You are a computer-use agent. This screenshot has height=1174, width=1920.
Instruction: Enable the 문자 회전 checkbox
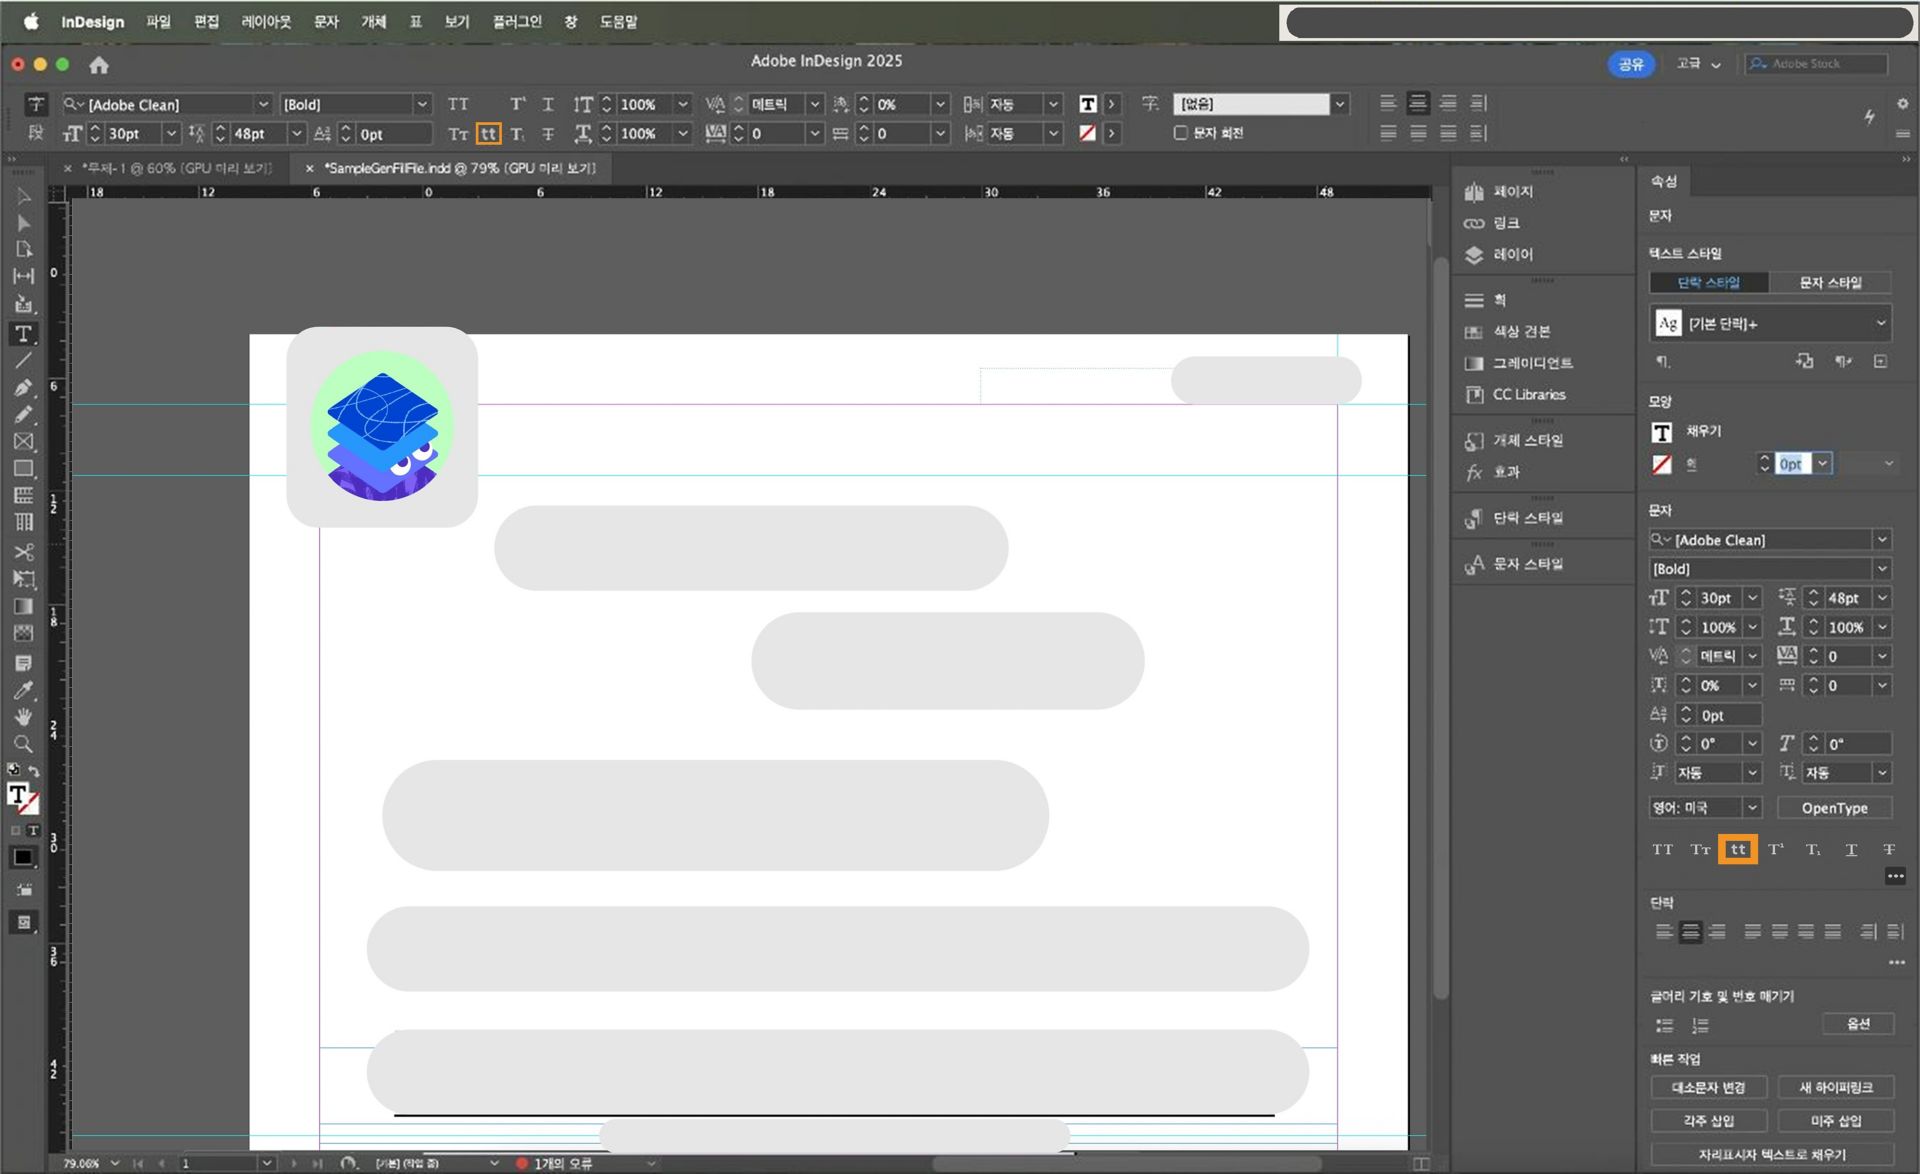[1181, 133]
